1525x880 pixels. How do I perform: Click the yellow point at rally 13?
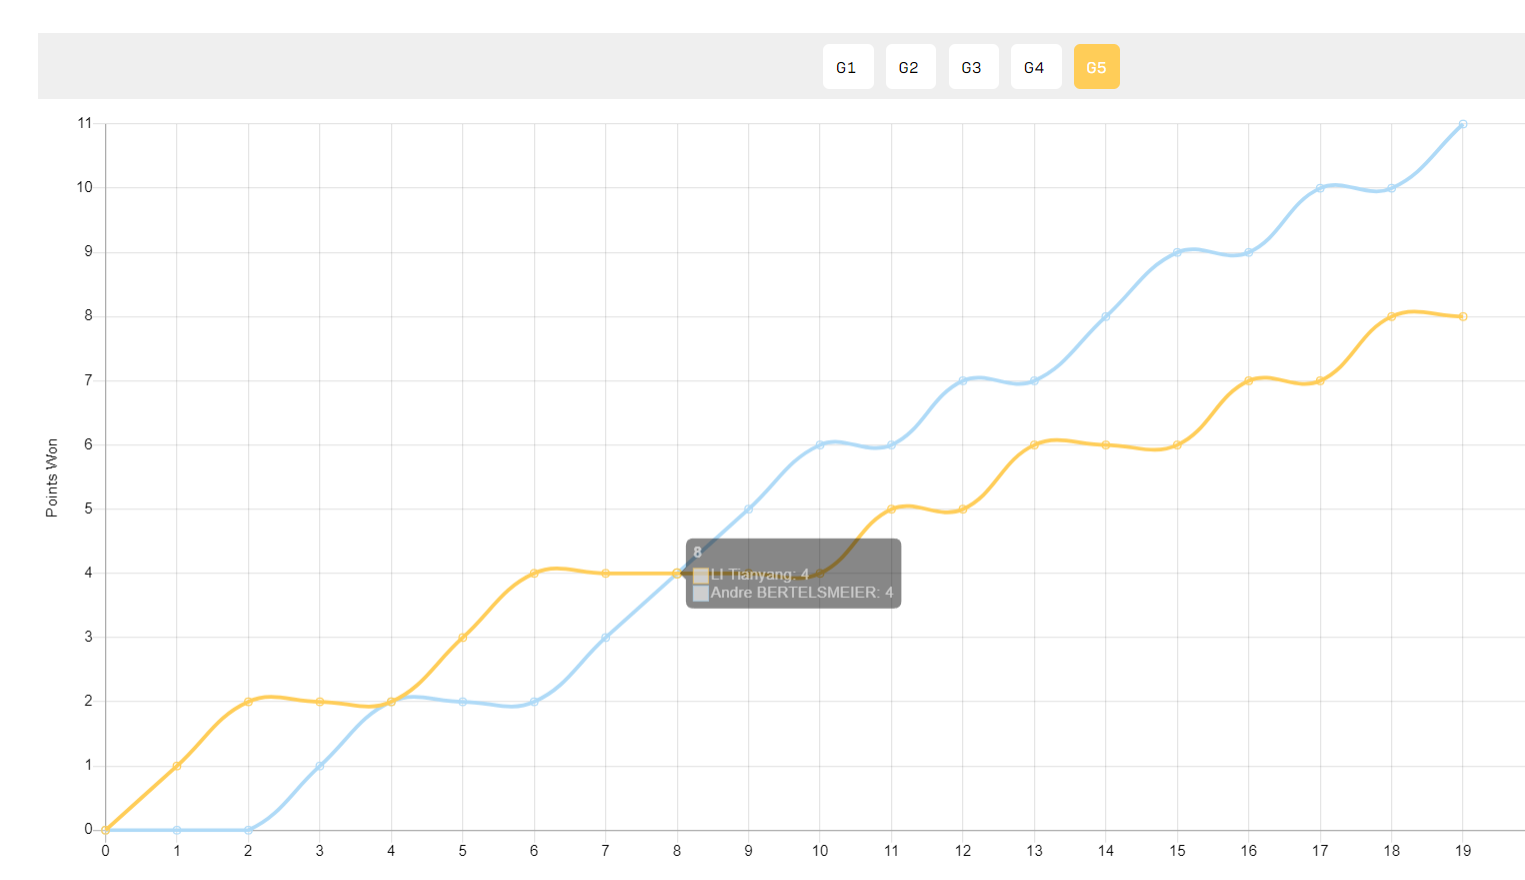[x=1034, y=445]
